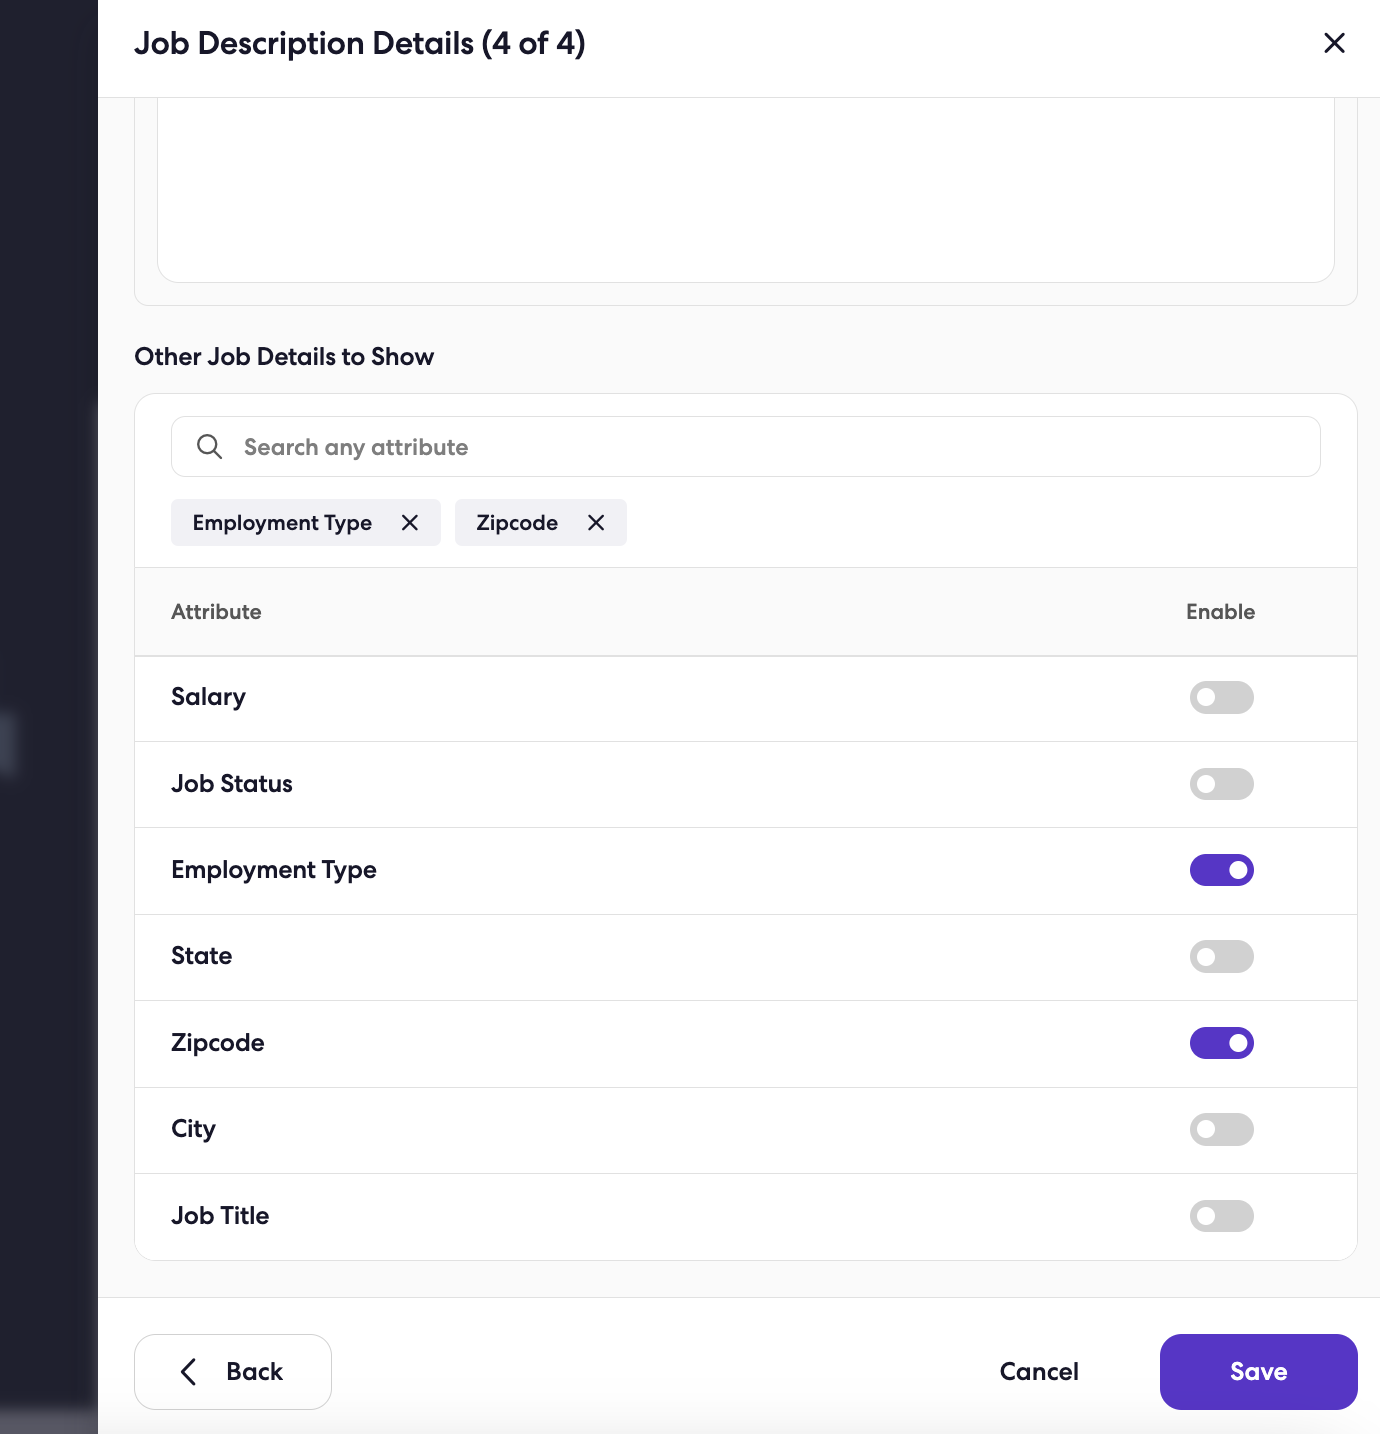Remove the Employment Type chip
The height and width of the screenshot is (1434, 1380).
410,523
